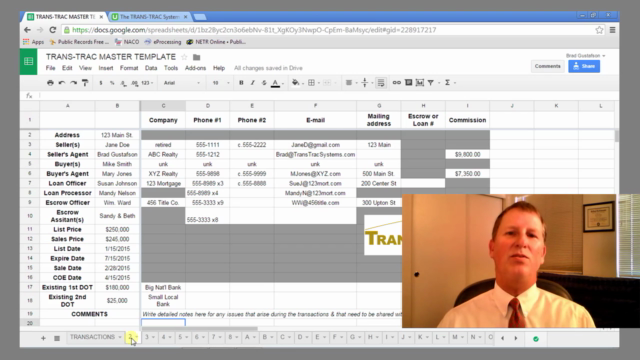Format selection as percent
Viewport: 640px width, 360px height.
(112, 83)
